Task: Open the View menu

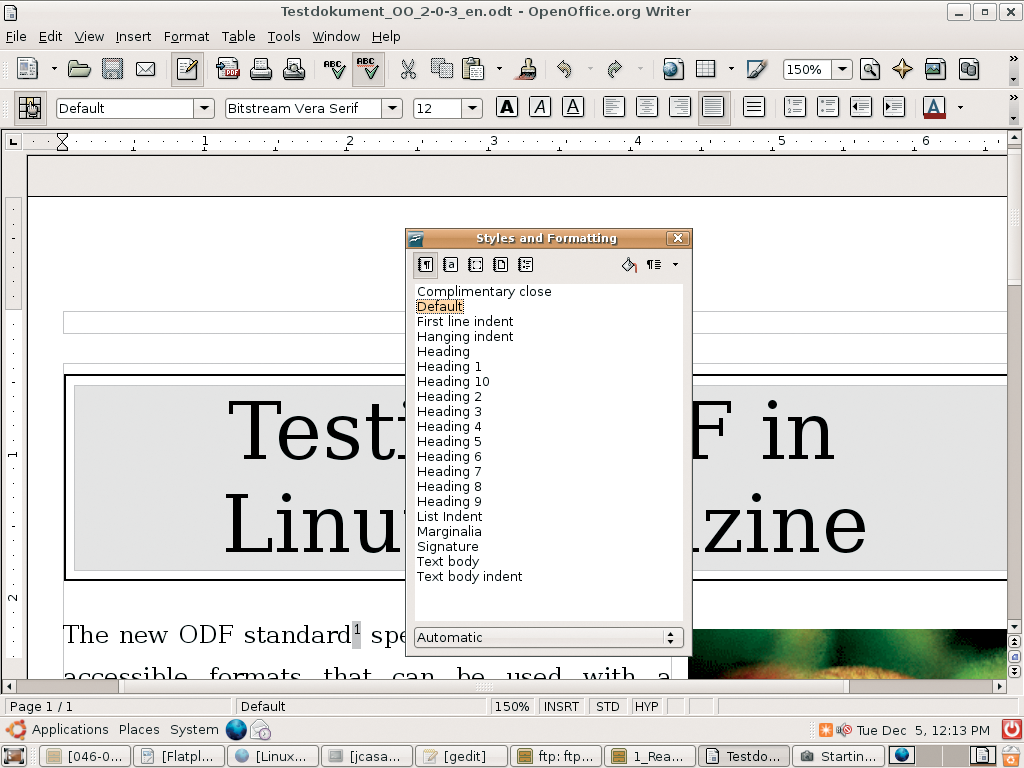Action: point(89,37)
